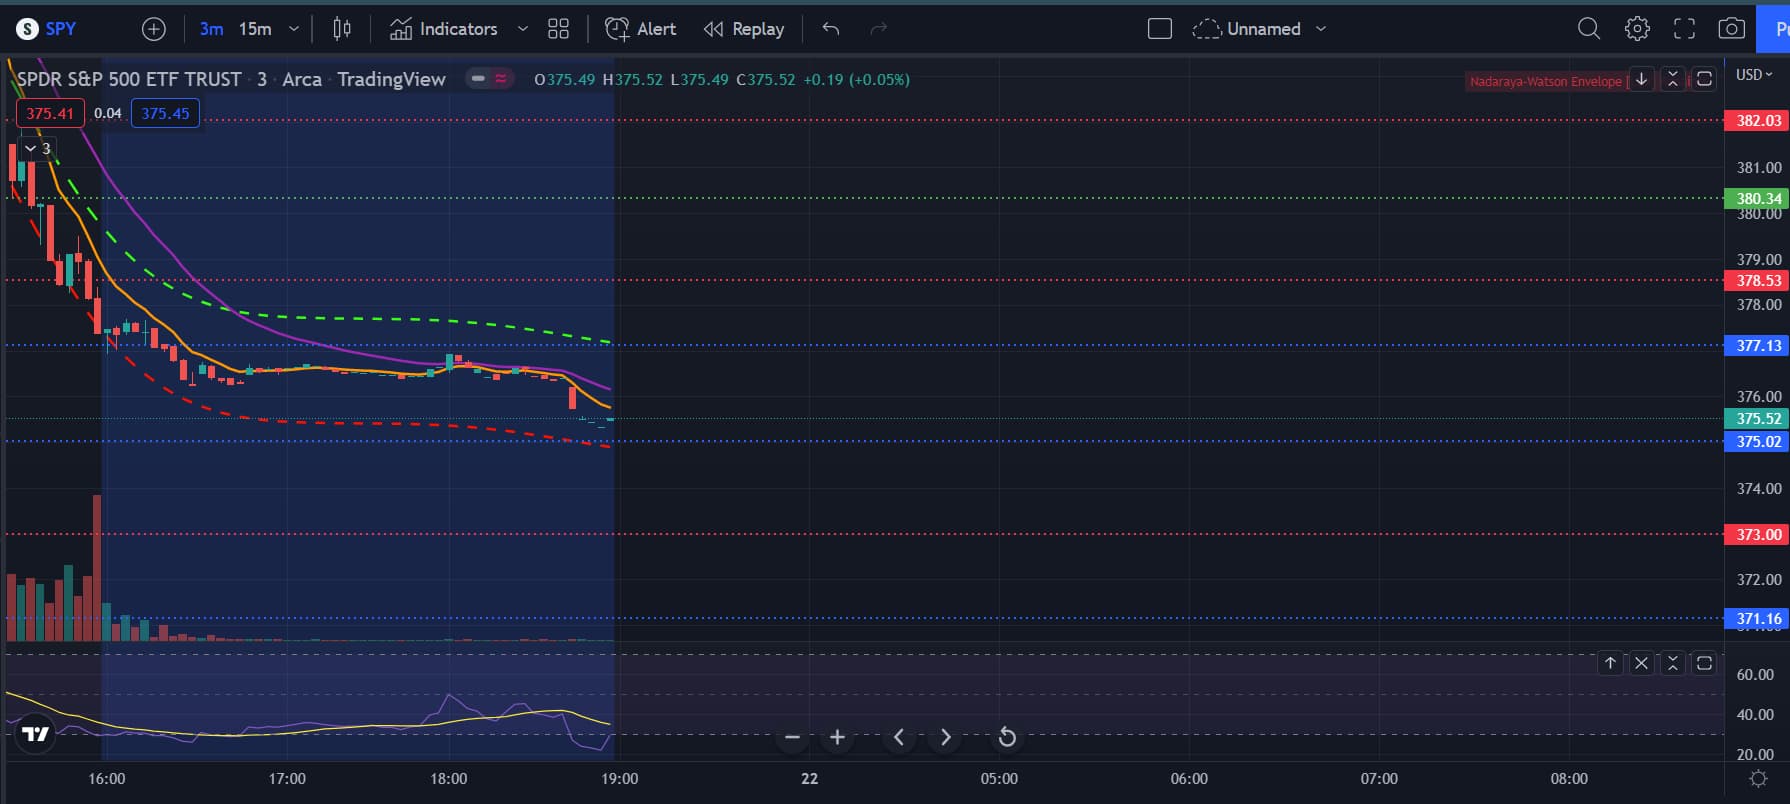Click the 375.52 current price label

1759,419
